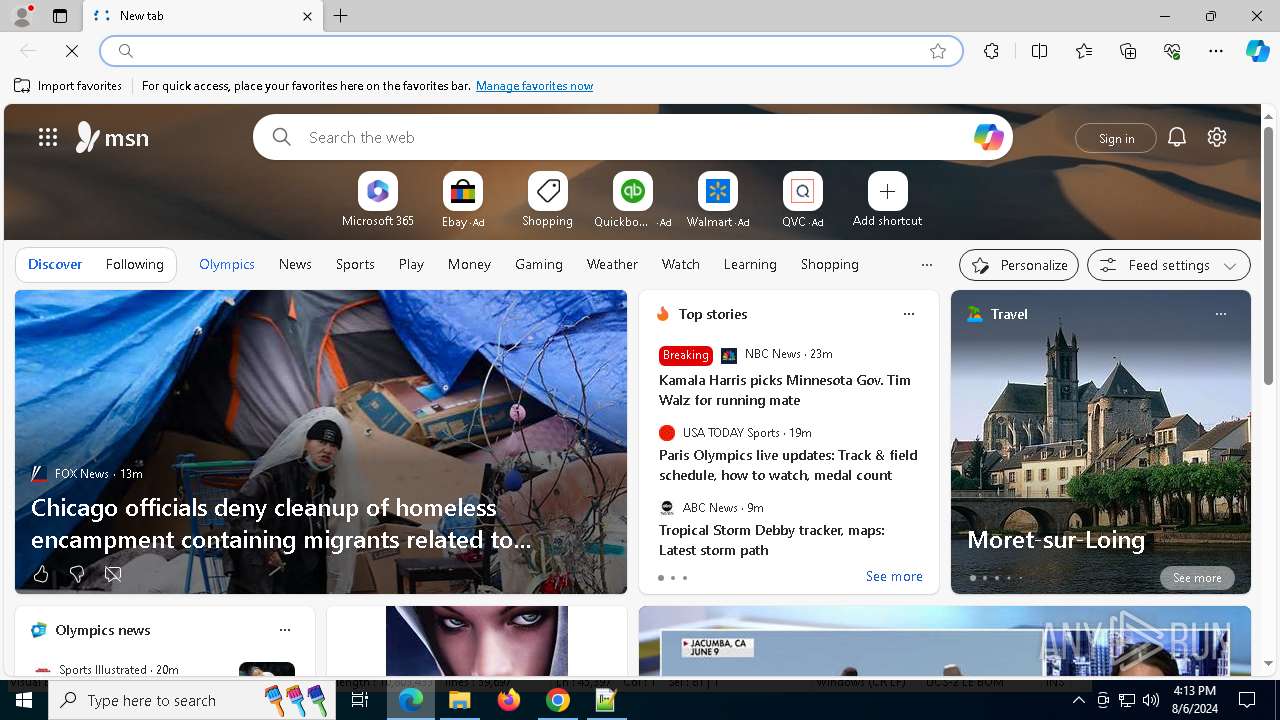Open the Walmart shortcut tile
Viewport: 1280px width, 720px height.
pos(718,200)
